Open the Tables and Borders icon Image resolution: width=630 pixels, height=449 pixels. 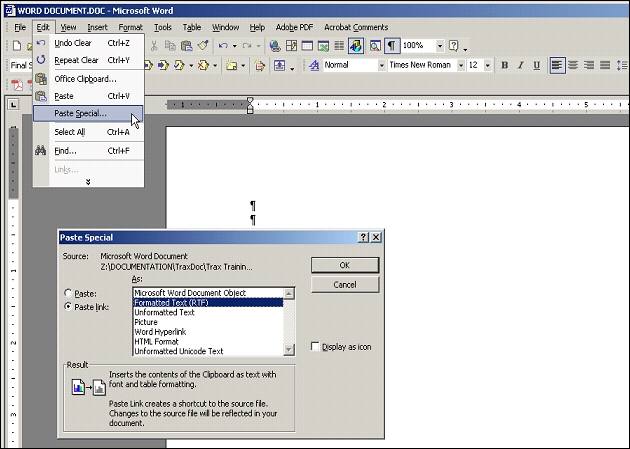(x=291, y=46)
